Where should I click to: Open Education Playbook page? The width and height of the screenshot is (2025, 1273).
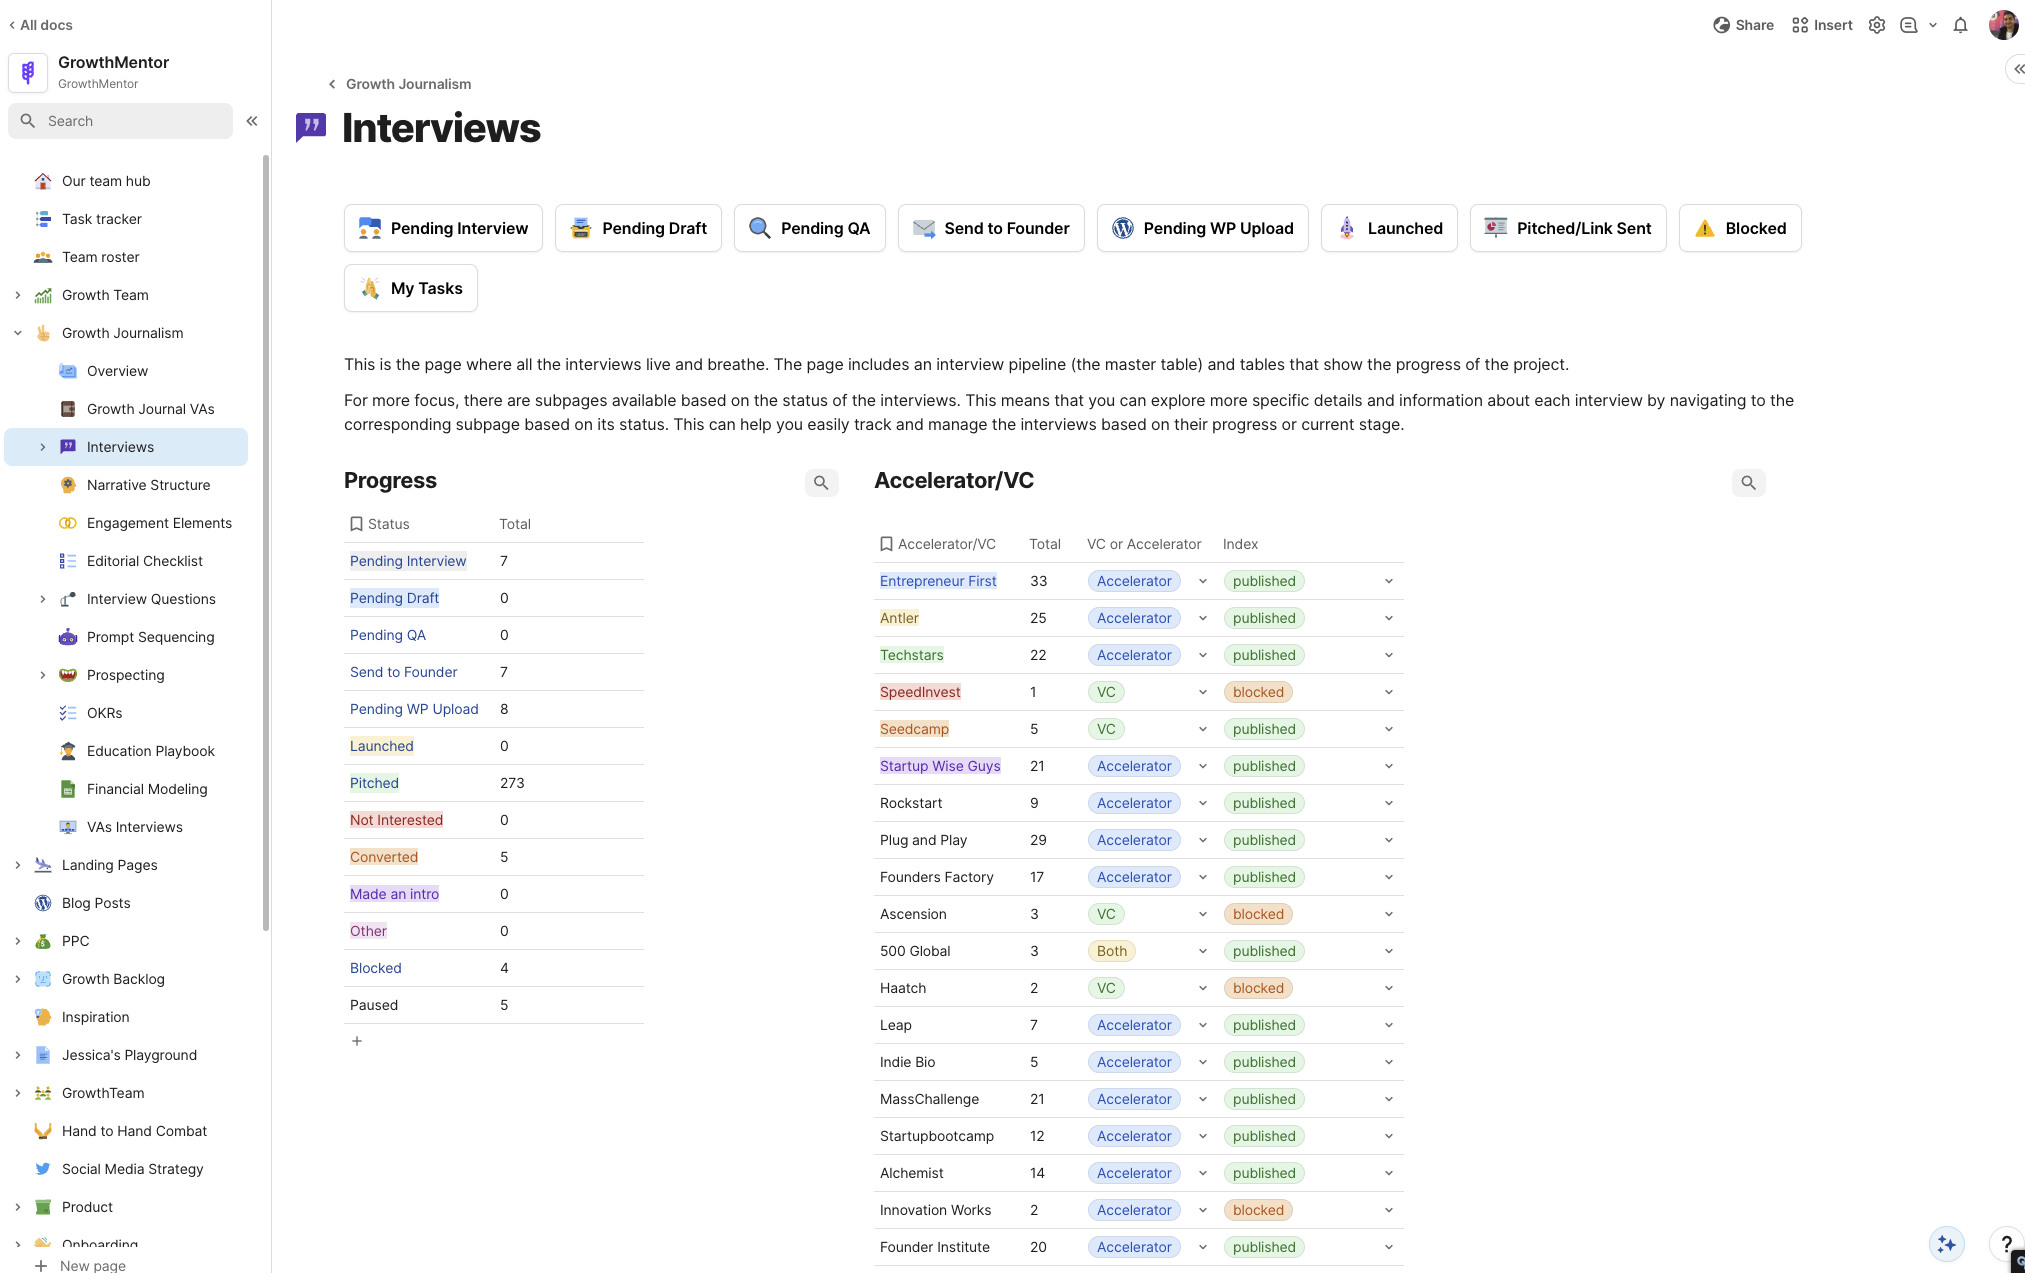(150, 751)
